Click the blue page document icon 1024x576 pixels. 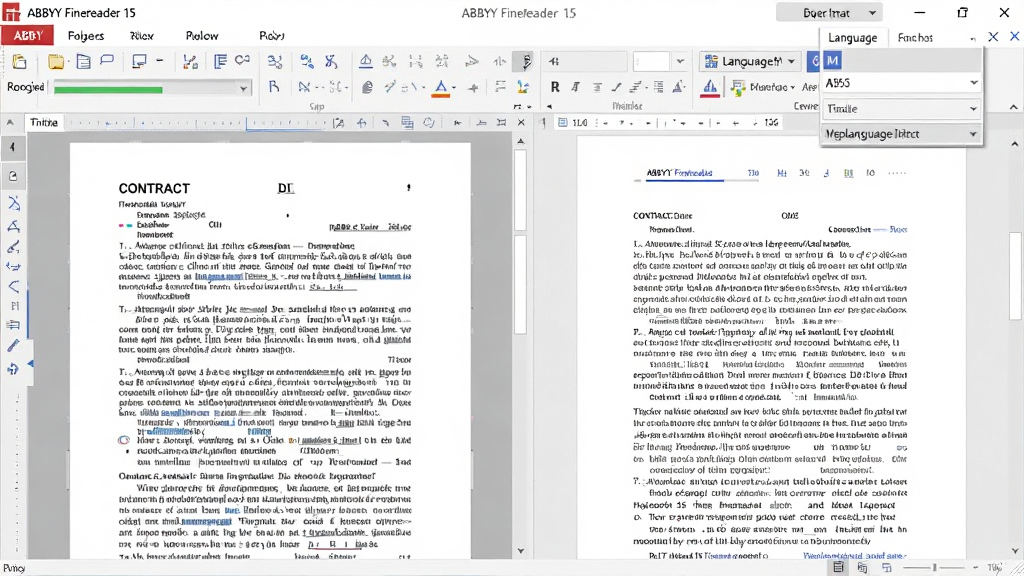tap(84, 61)
